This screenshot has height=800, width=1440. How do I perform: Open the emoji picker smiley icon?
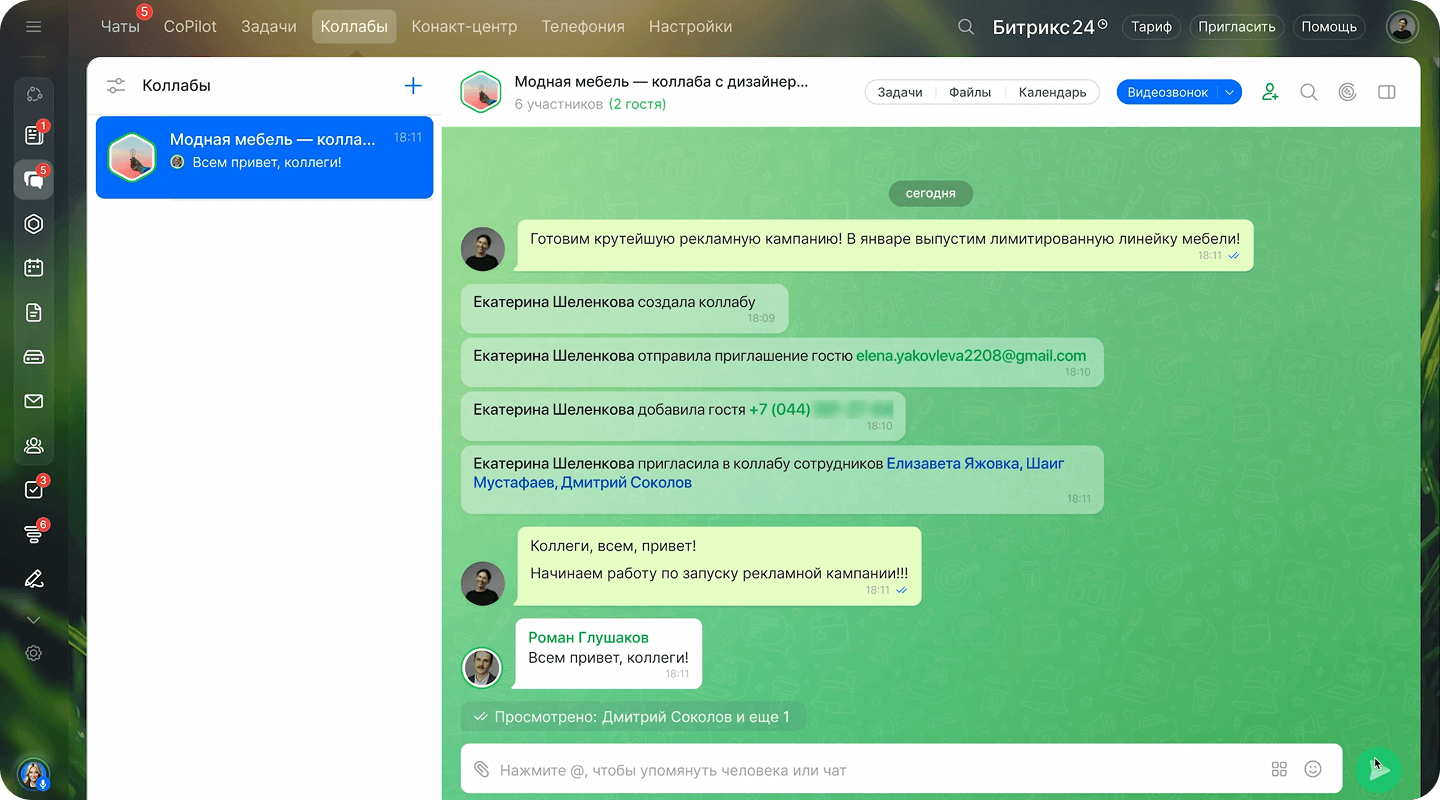(x=1313, y=769)
